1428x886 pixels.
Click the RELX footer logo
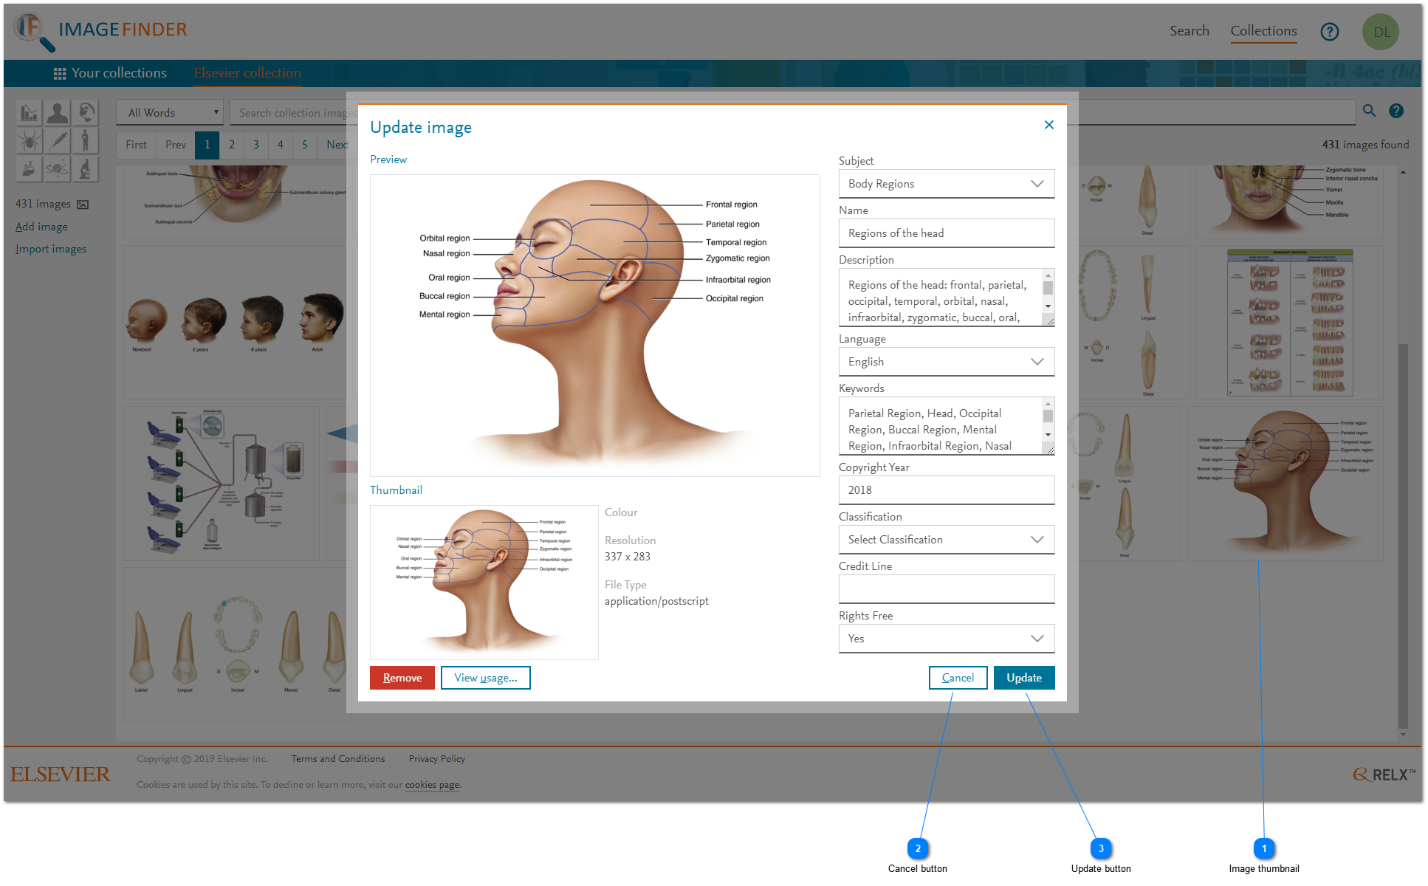[x=1385, y=775]
